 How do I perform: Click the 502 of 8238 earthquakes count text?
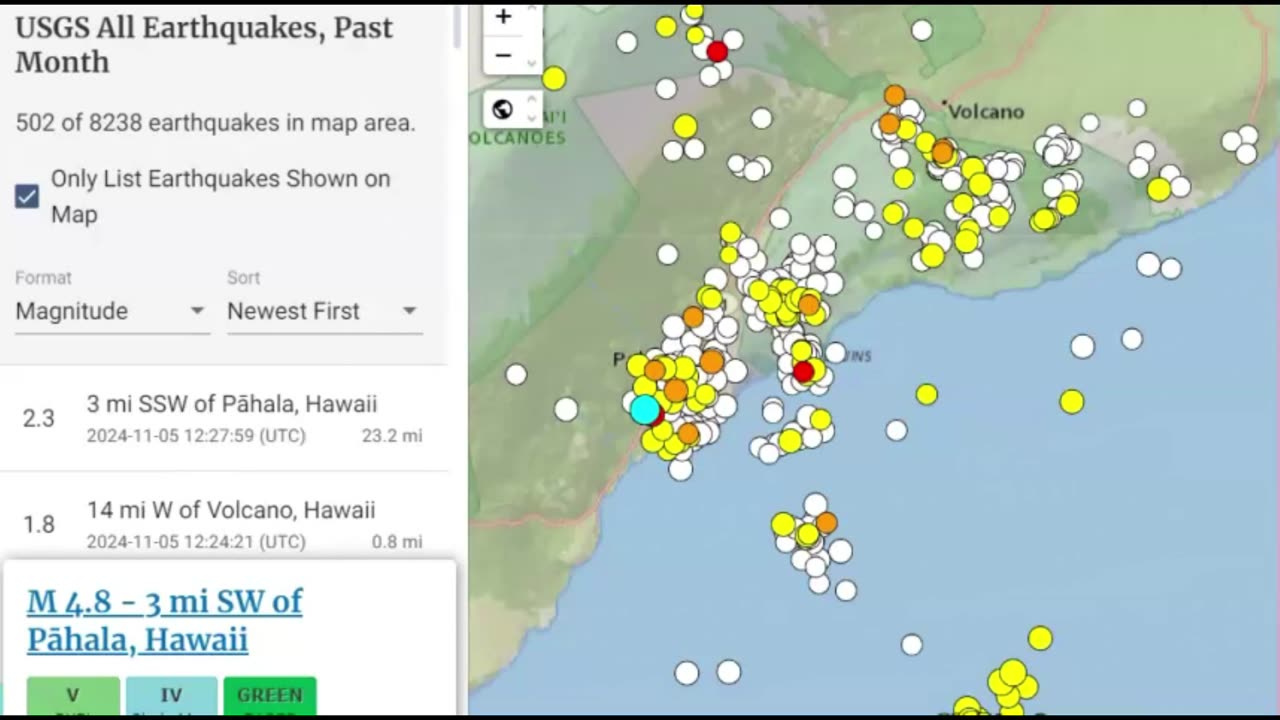[215, 123]
